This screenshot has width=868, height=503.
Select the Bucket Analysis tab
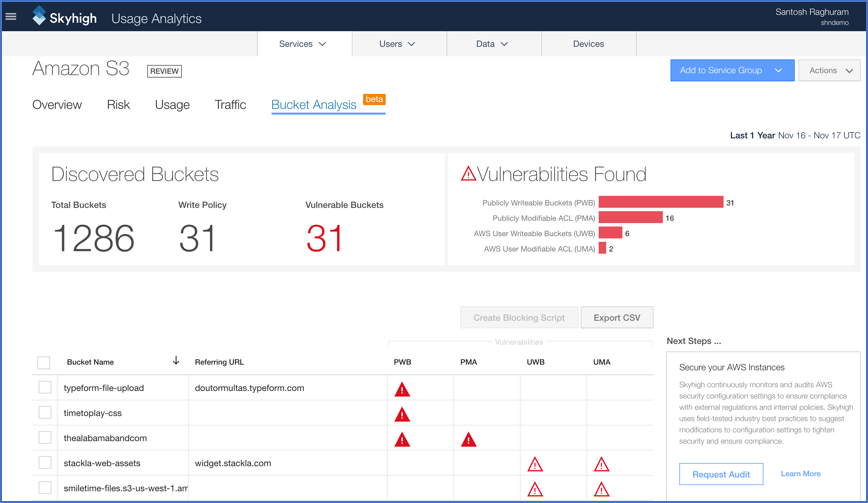pos(314,105)
